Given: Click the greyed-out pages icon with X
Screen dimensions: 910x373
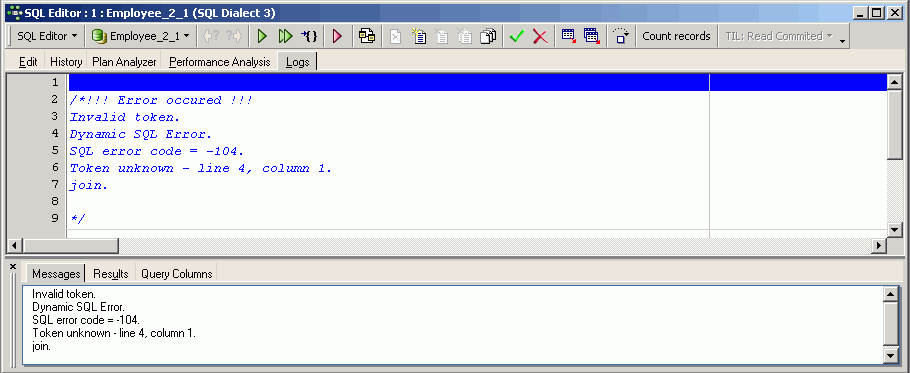Looking at the screenshot, I should point(465,37).
